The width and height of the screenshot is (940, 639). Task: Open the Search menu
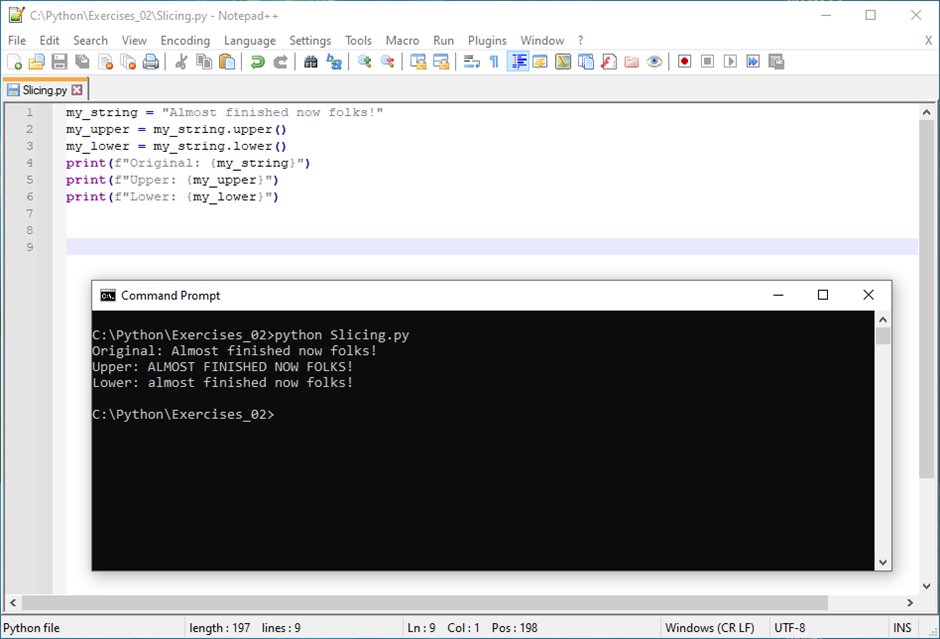coord(91,40)
